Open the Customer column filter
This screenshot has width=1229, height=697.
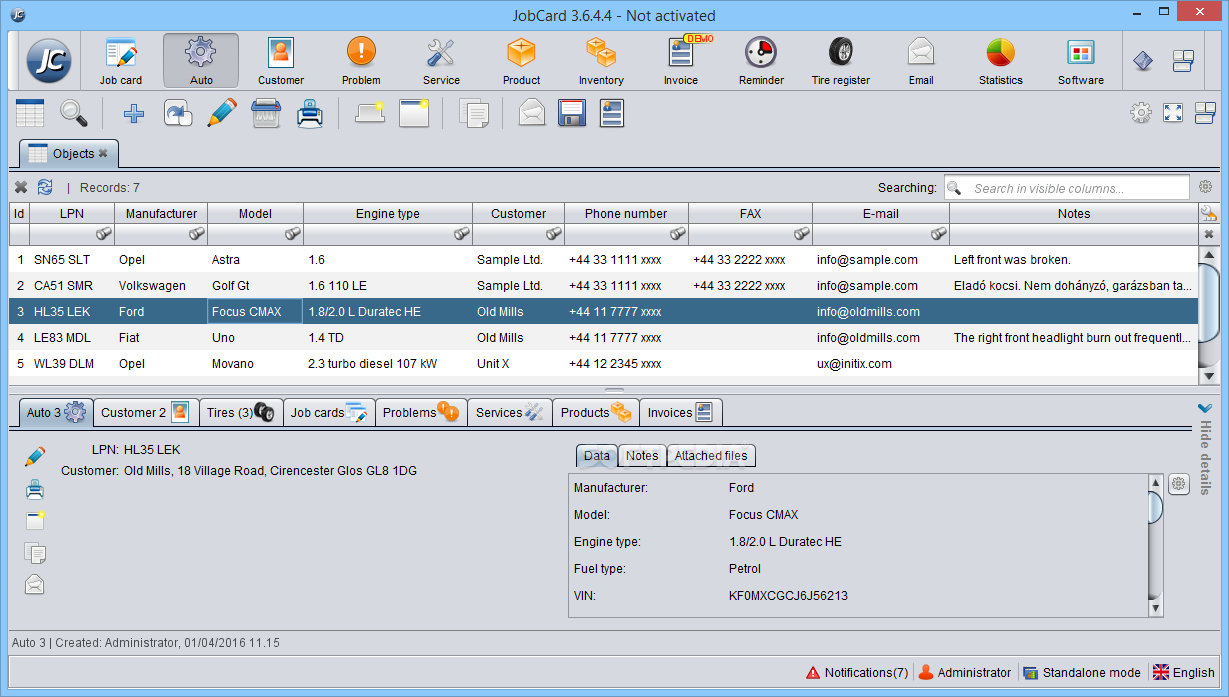[x=554, y=234]
